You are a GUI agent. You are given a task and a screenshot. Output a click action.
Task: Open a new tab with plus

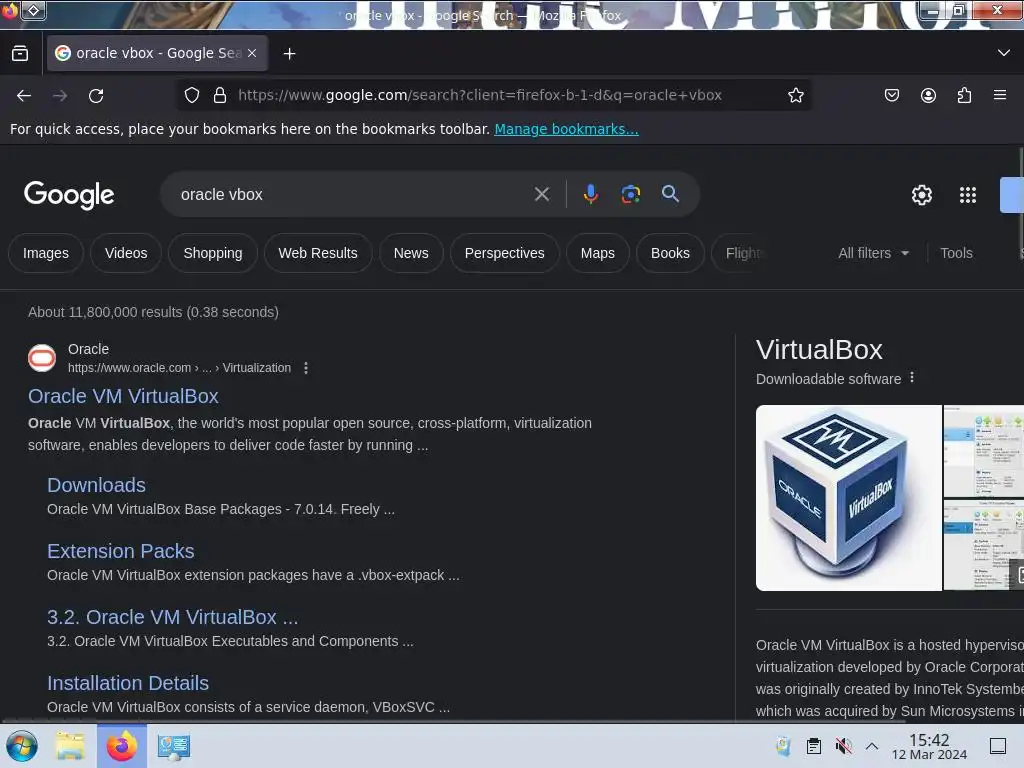tap(289, 54)
